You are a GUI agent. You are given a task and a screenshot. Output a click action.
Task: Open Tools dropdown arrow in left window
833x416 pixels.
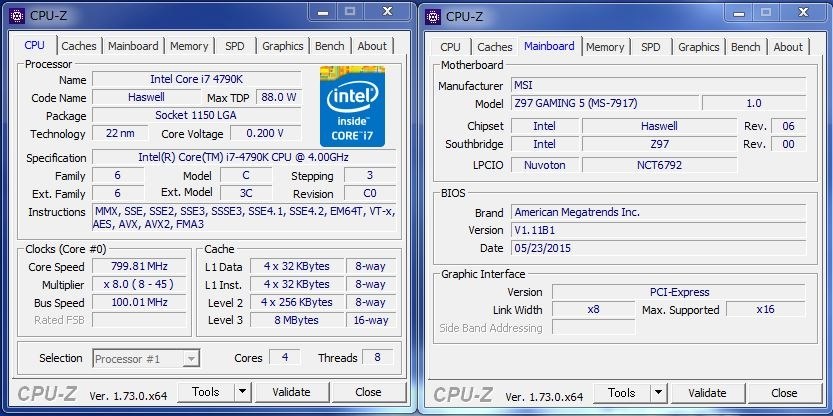242,392
